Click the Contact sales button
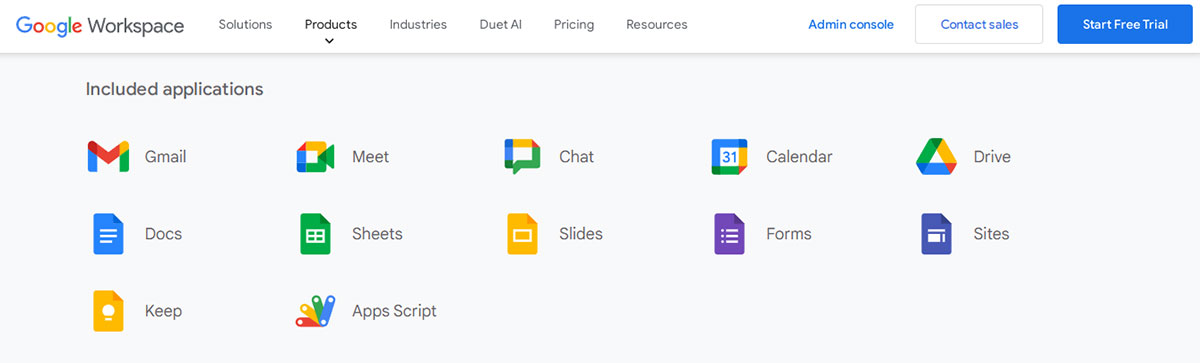Image resolution: width=1200 pixels, height=363 pixels. (x=979, y=25)
